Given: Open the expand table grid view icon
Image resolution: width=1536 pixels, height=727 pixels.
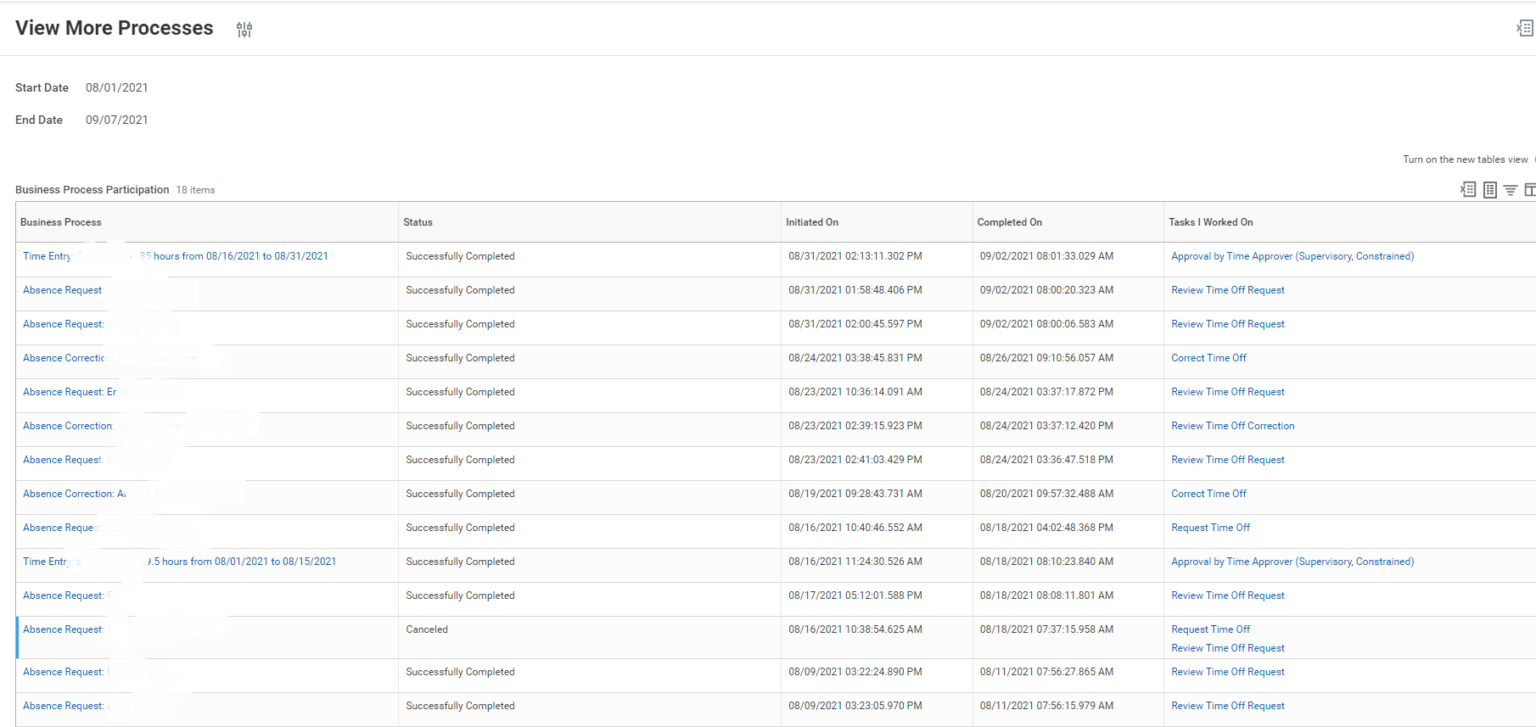Looking at the screenshot, I should pos(1489,189).
